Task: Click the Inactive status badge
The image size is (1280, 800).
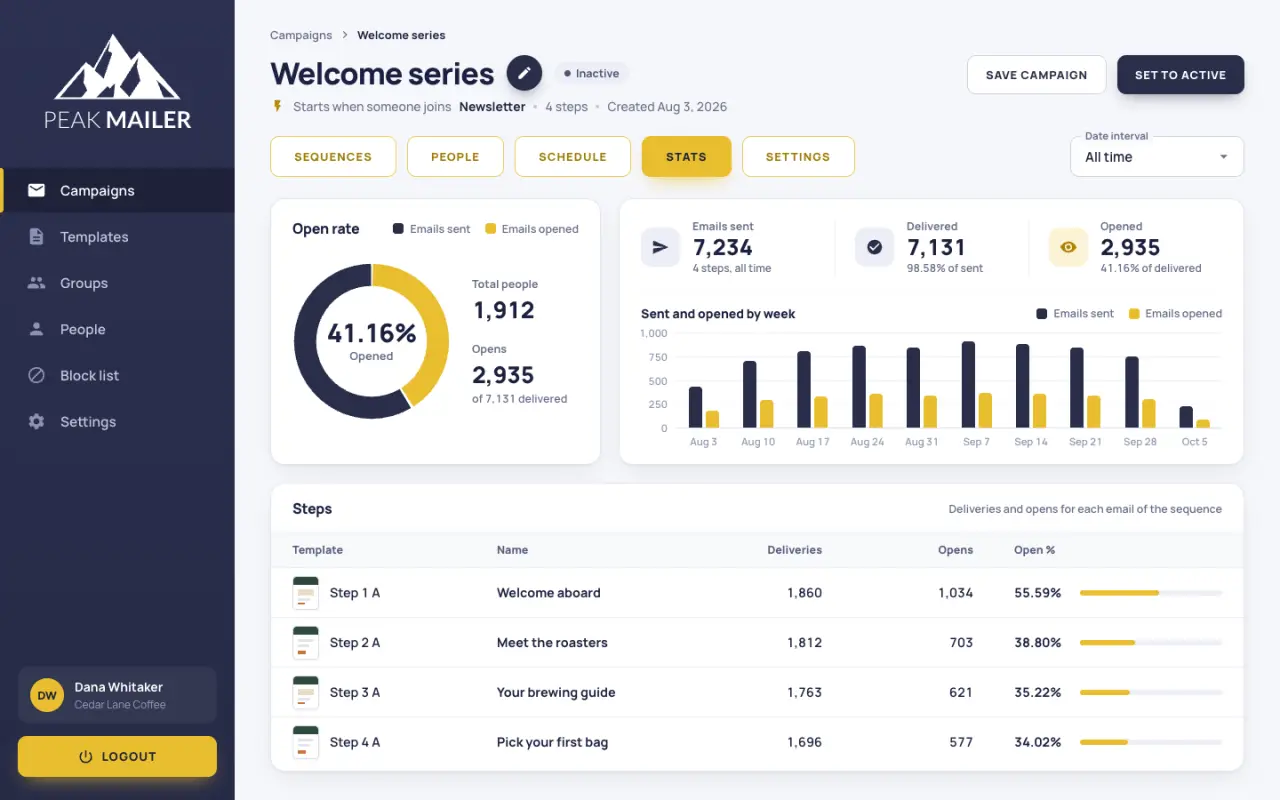Action: 591,73
